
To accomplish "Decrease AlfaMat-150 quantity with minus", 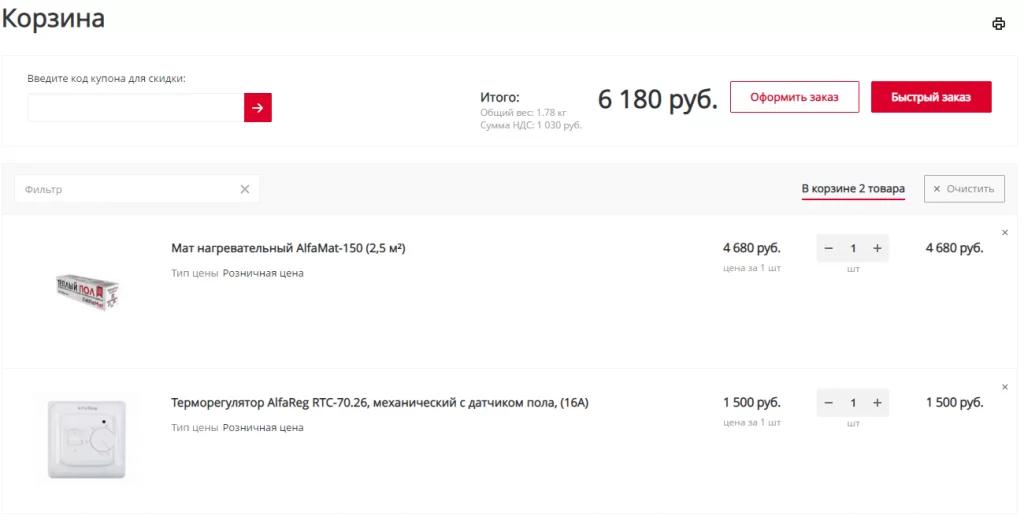I will tap(829, 248).
